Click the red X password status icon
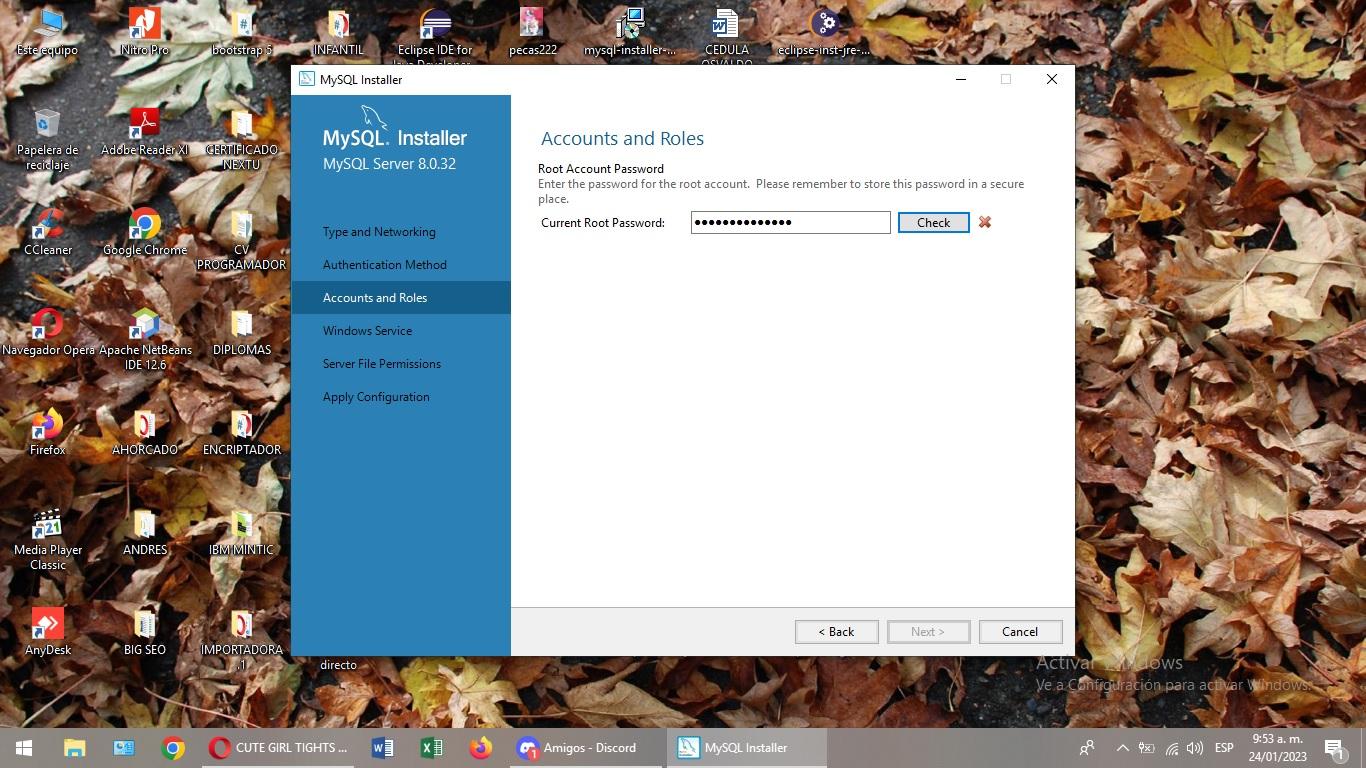 pyautogui.click(x=985, y=222)
